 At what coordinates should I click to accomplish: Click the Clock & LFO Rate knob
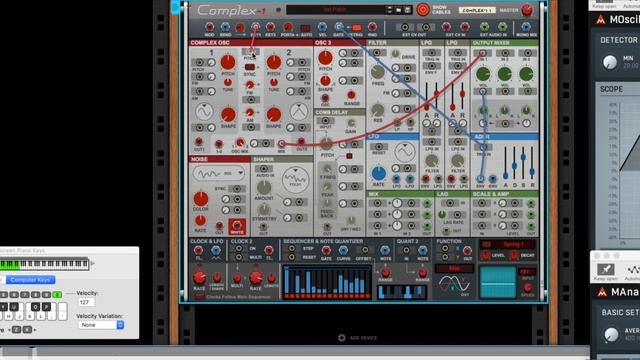(x=199, y=278)
